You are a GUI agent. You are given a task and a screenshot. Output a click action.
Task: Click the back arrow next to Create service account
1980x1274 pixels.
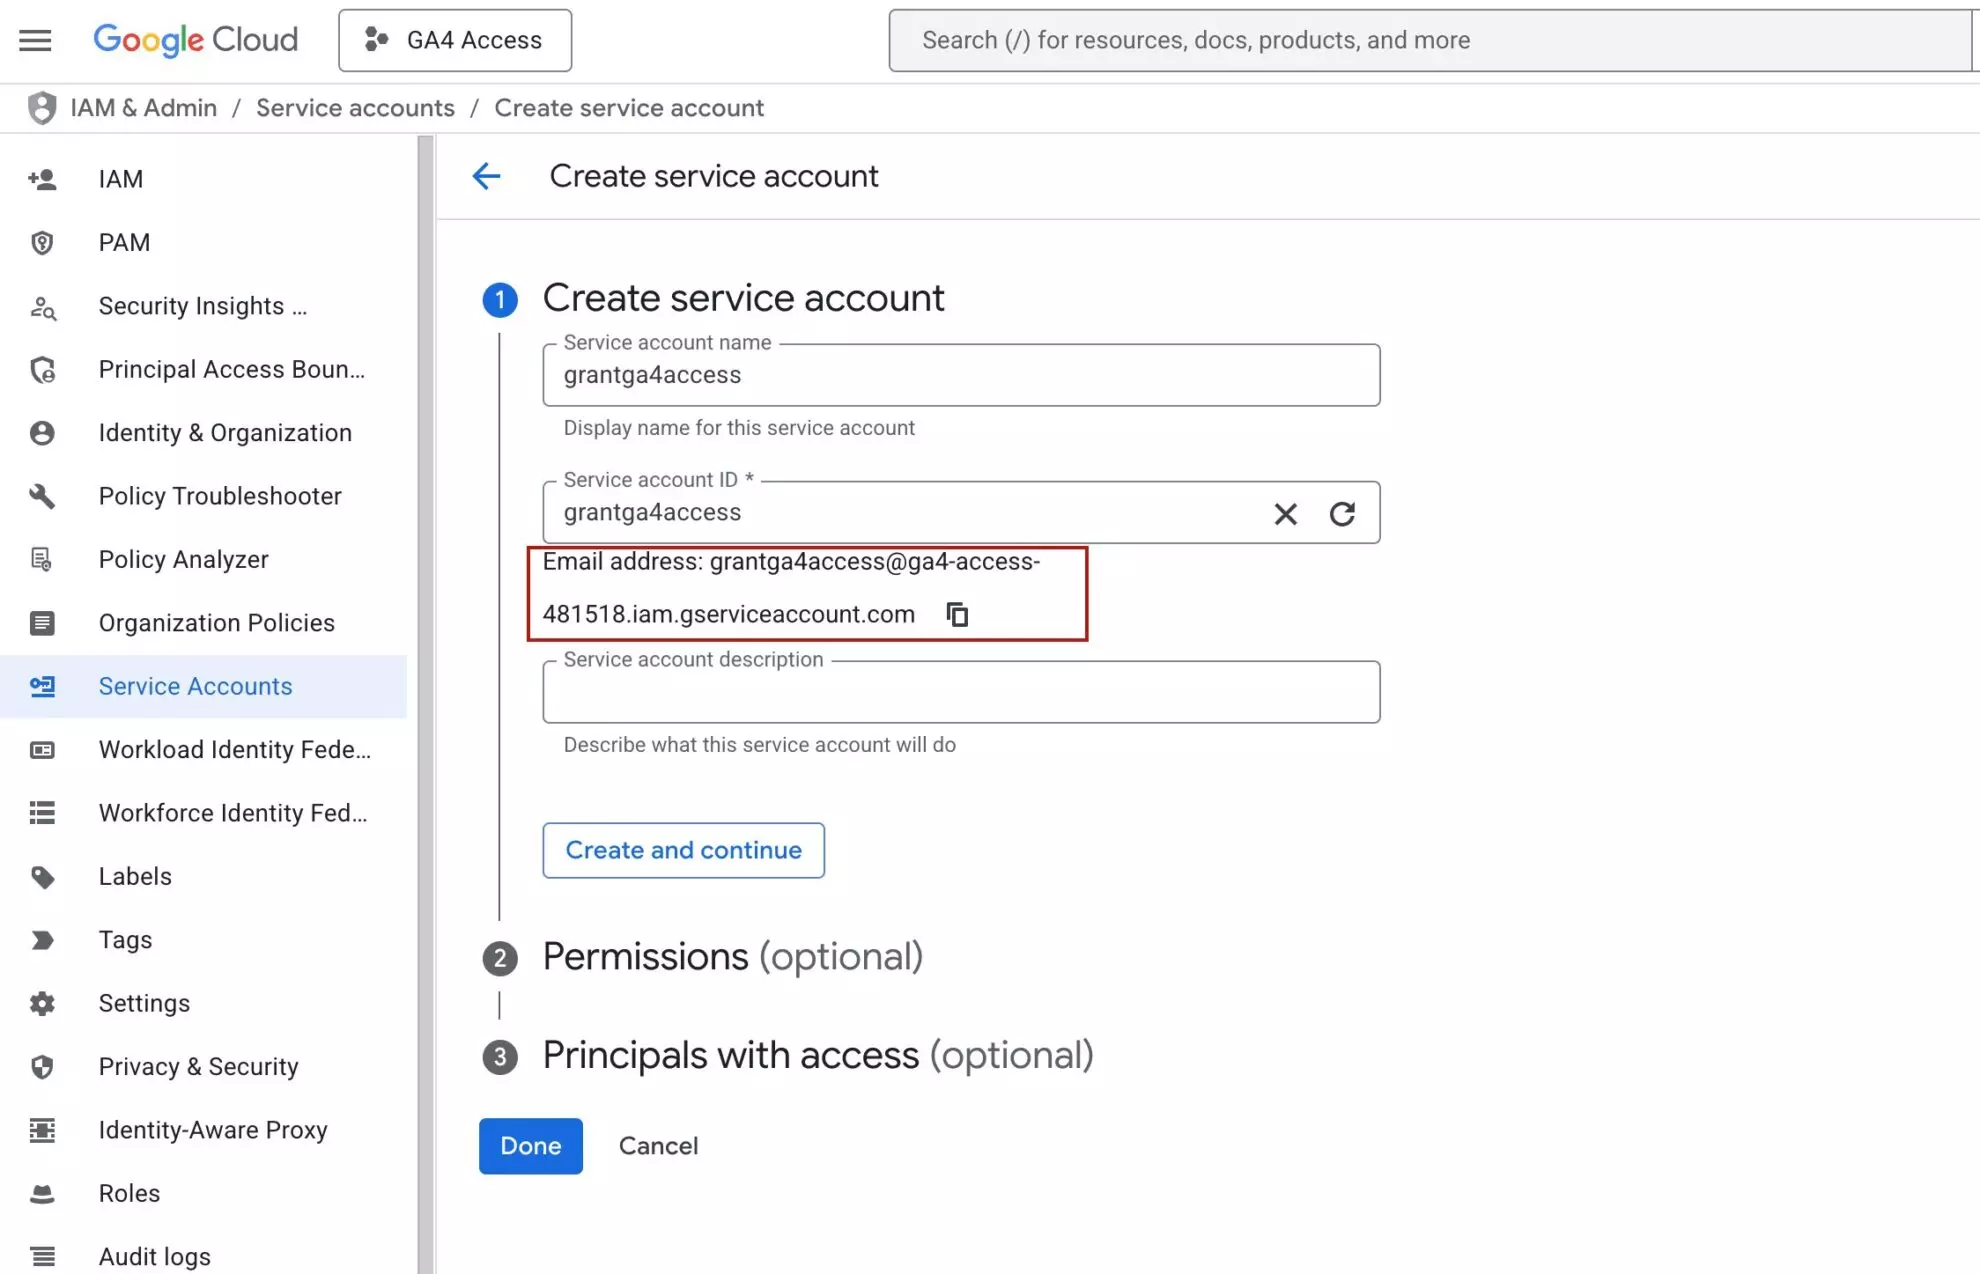tap(486, 176)
